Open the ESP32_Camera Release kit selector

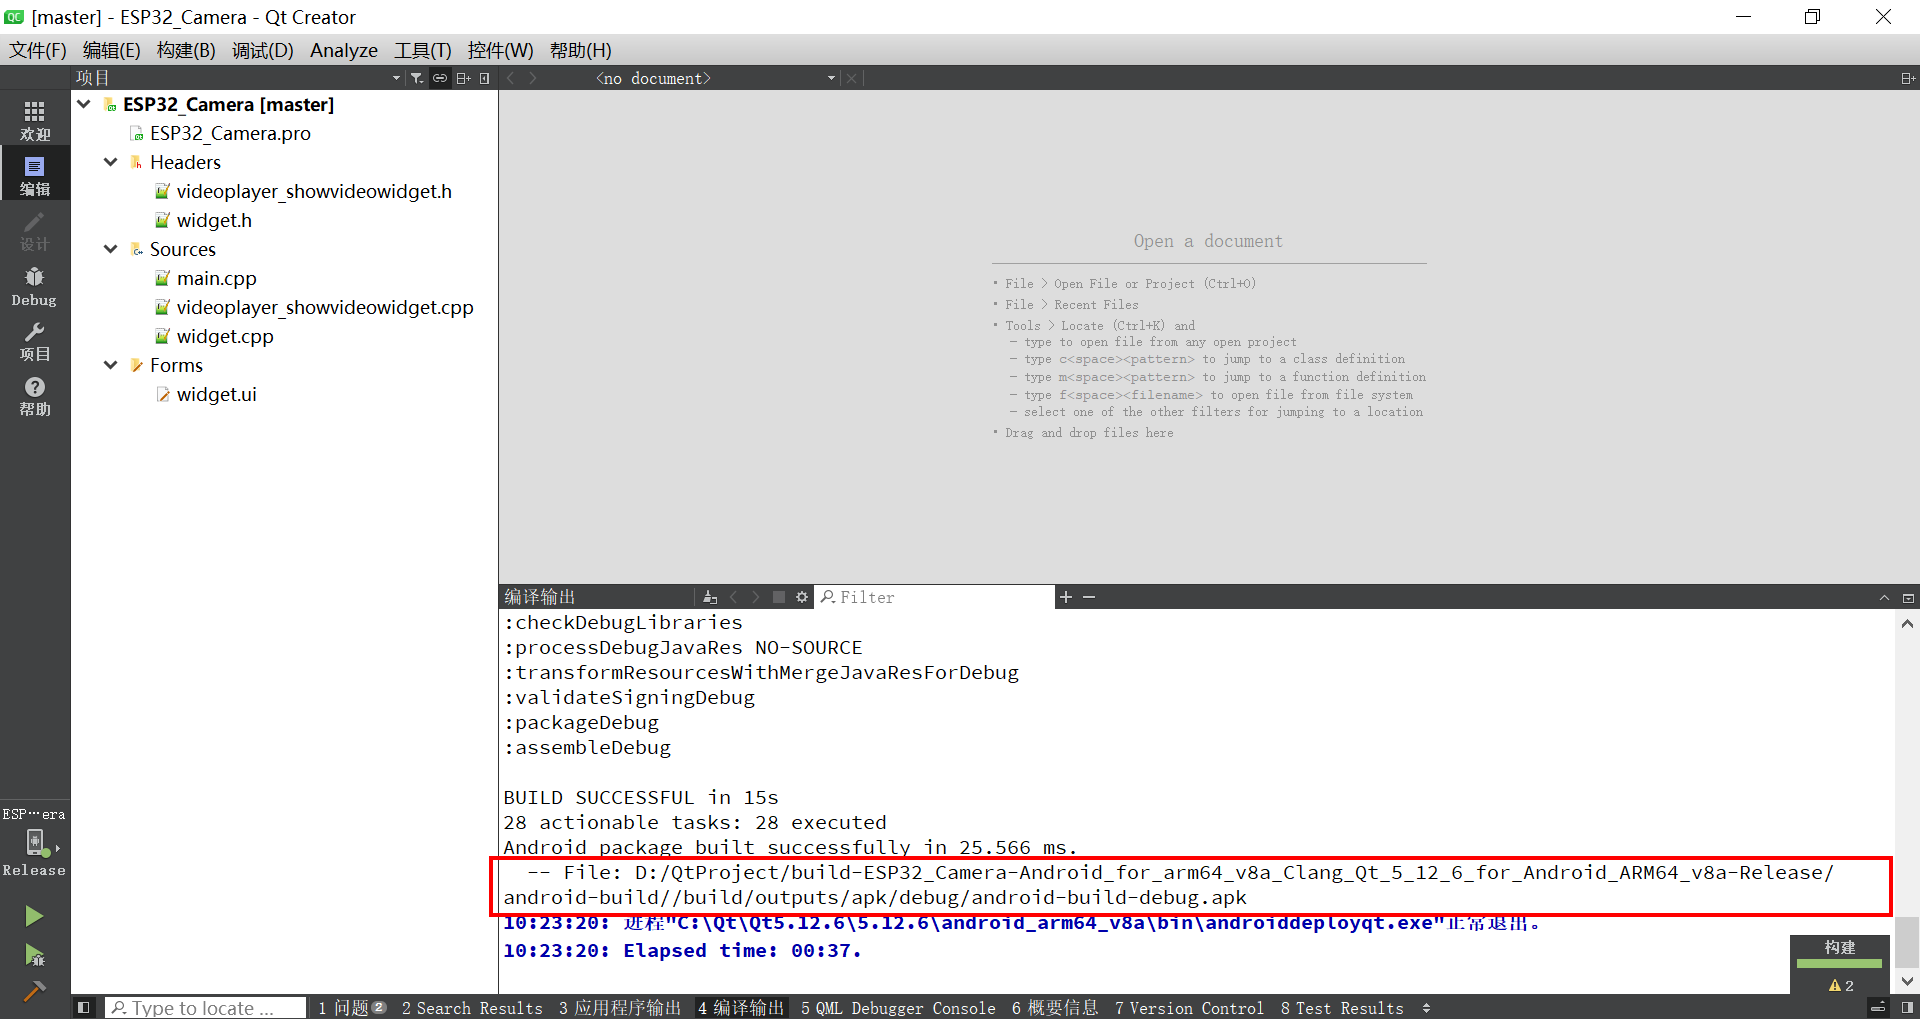click(x=35, y=842)
